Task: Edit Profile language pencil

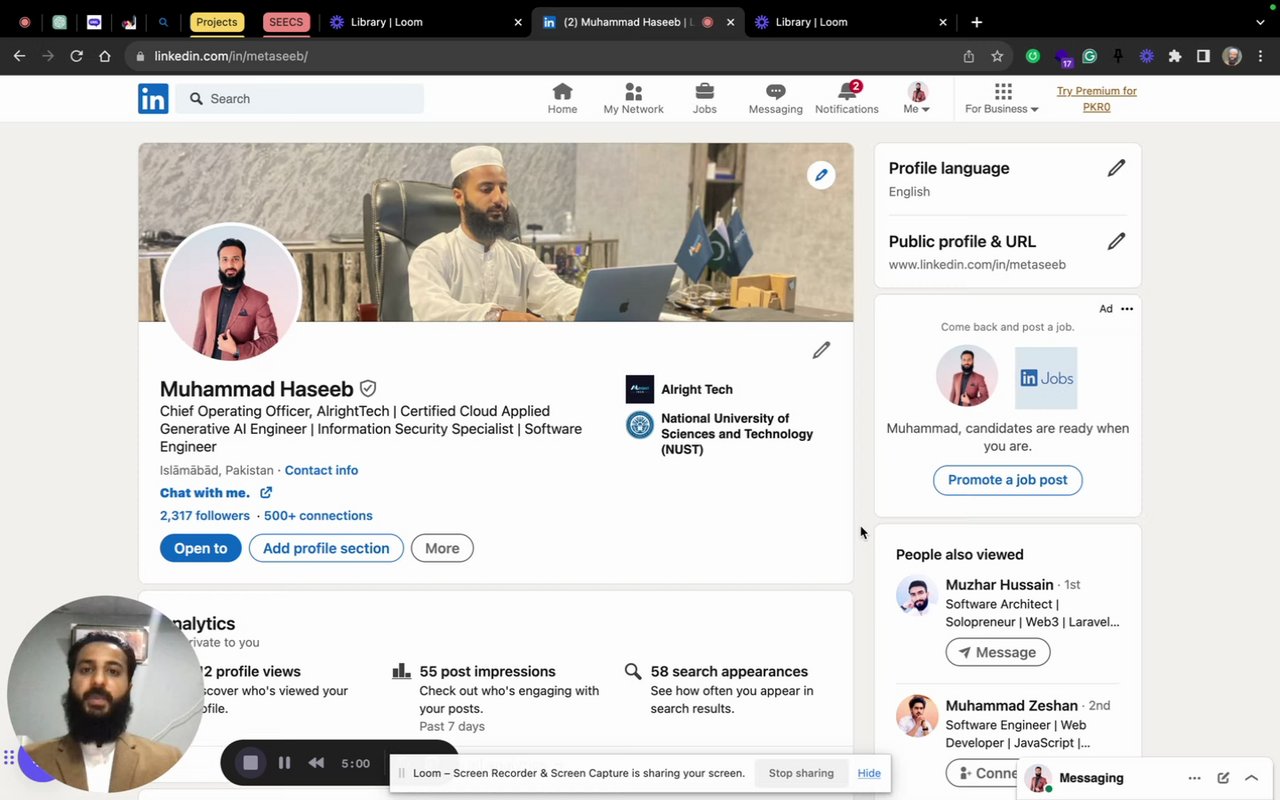Action: (x=1116, y=168)
